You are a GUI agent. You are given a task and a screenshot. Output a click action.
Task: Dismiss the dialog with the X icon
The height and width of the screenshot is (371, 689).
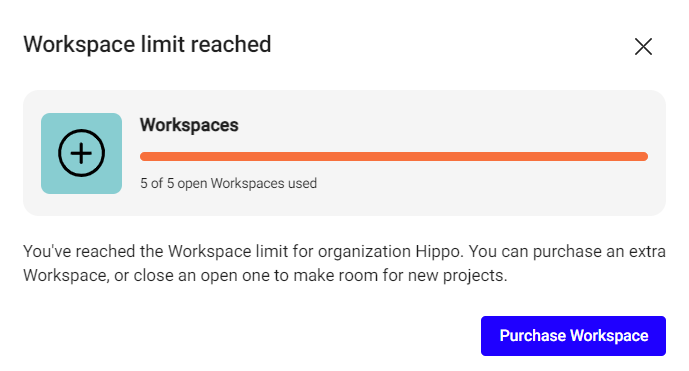click(643, 46)
